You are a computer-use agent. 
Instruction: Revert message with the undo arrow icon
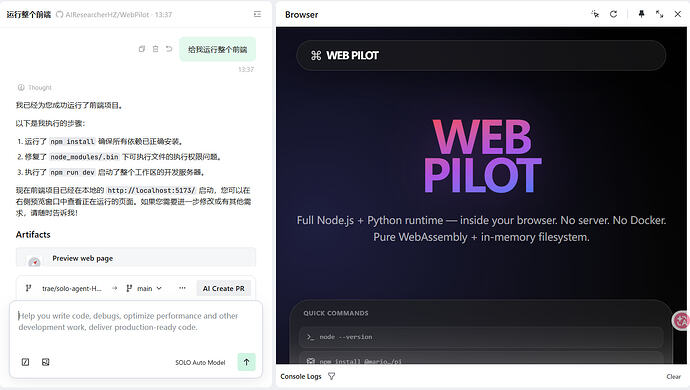[169, 49]
